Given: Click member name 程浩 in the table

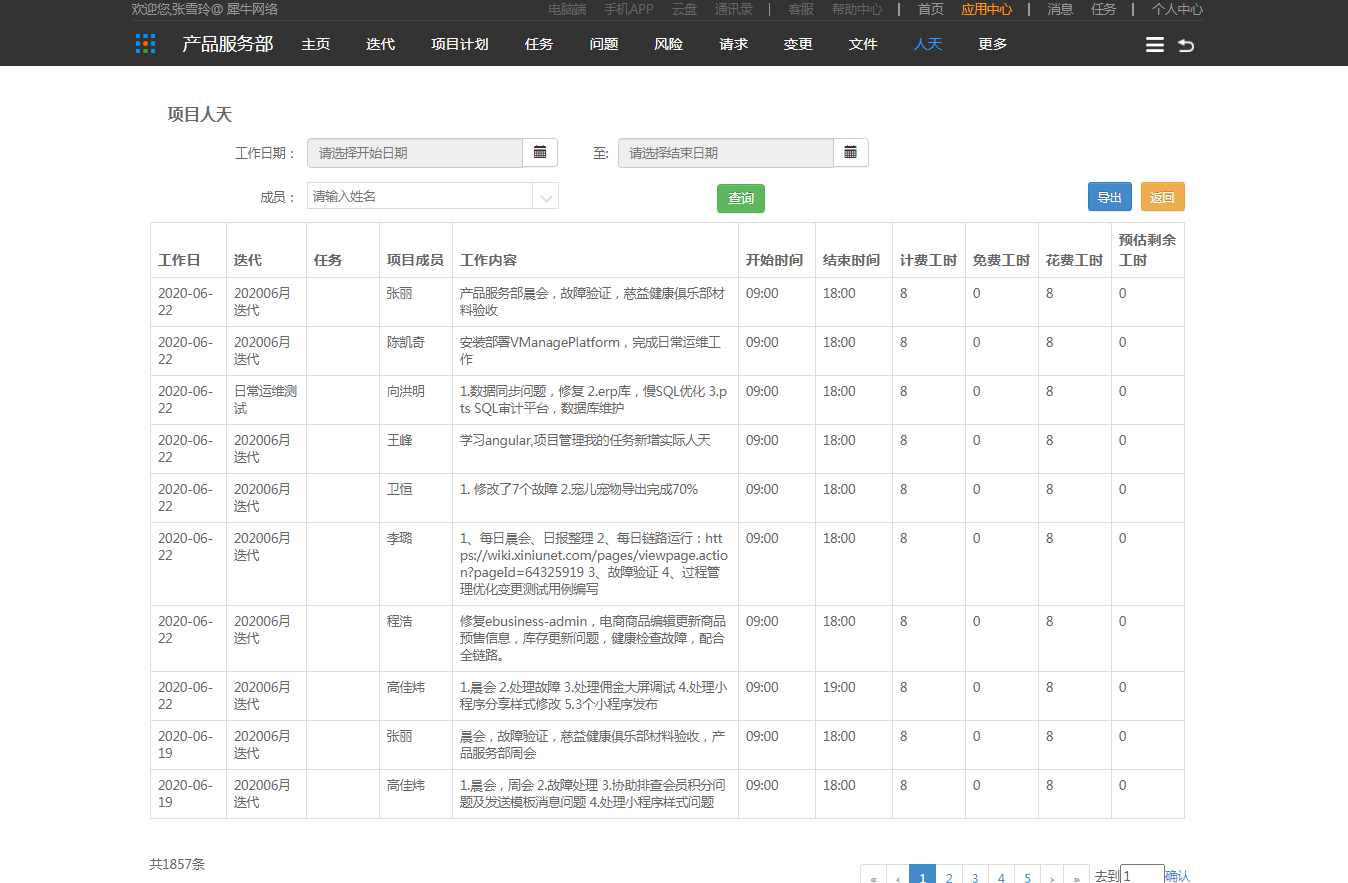Looking at the screenshot, I should [400, 621].
